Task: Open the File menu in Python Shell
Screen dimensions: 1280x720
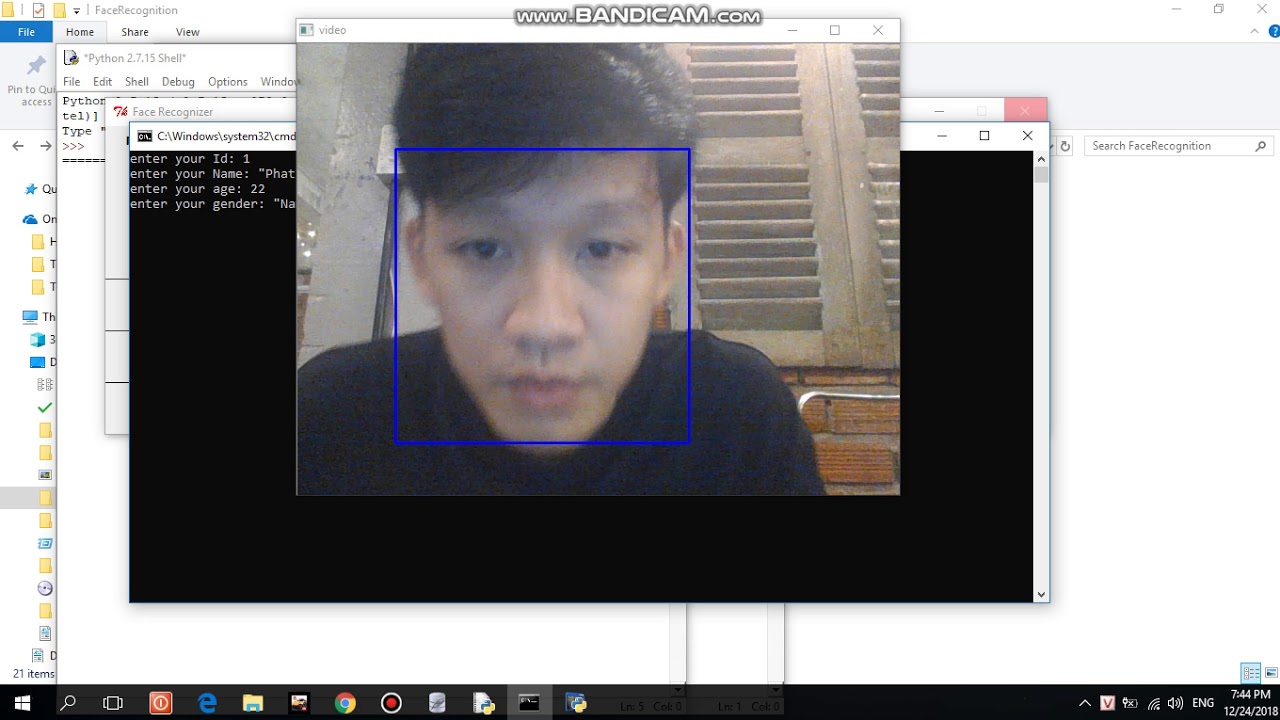Action: (x=72, y=82)
